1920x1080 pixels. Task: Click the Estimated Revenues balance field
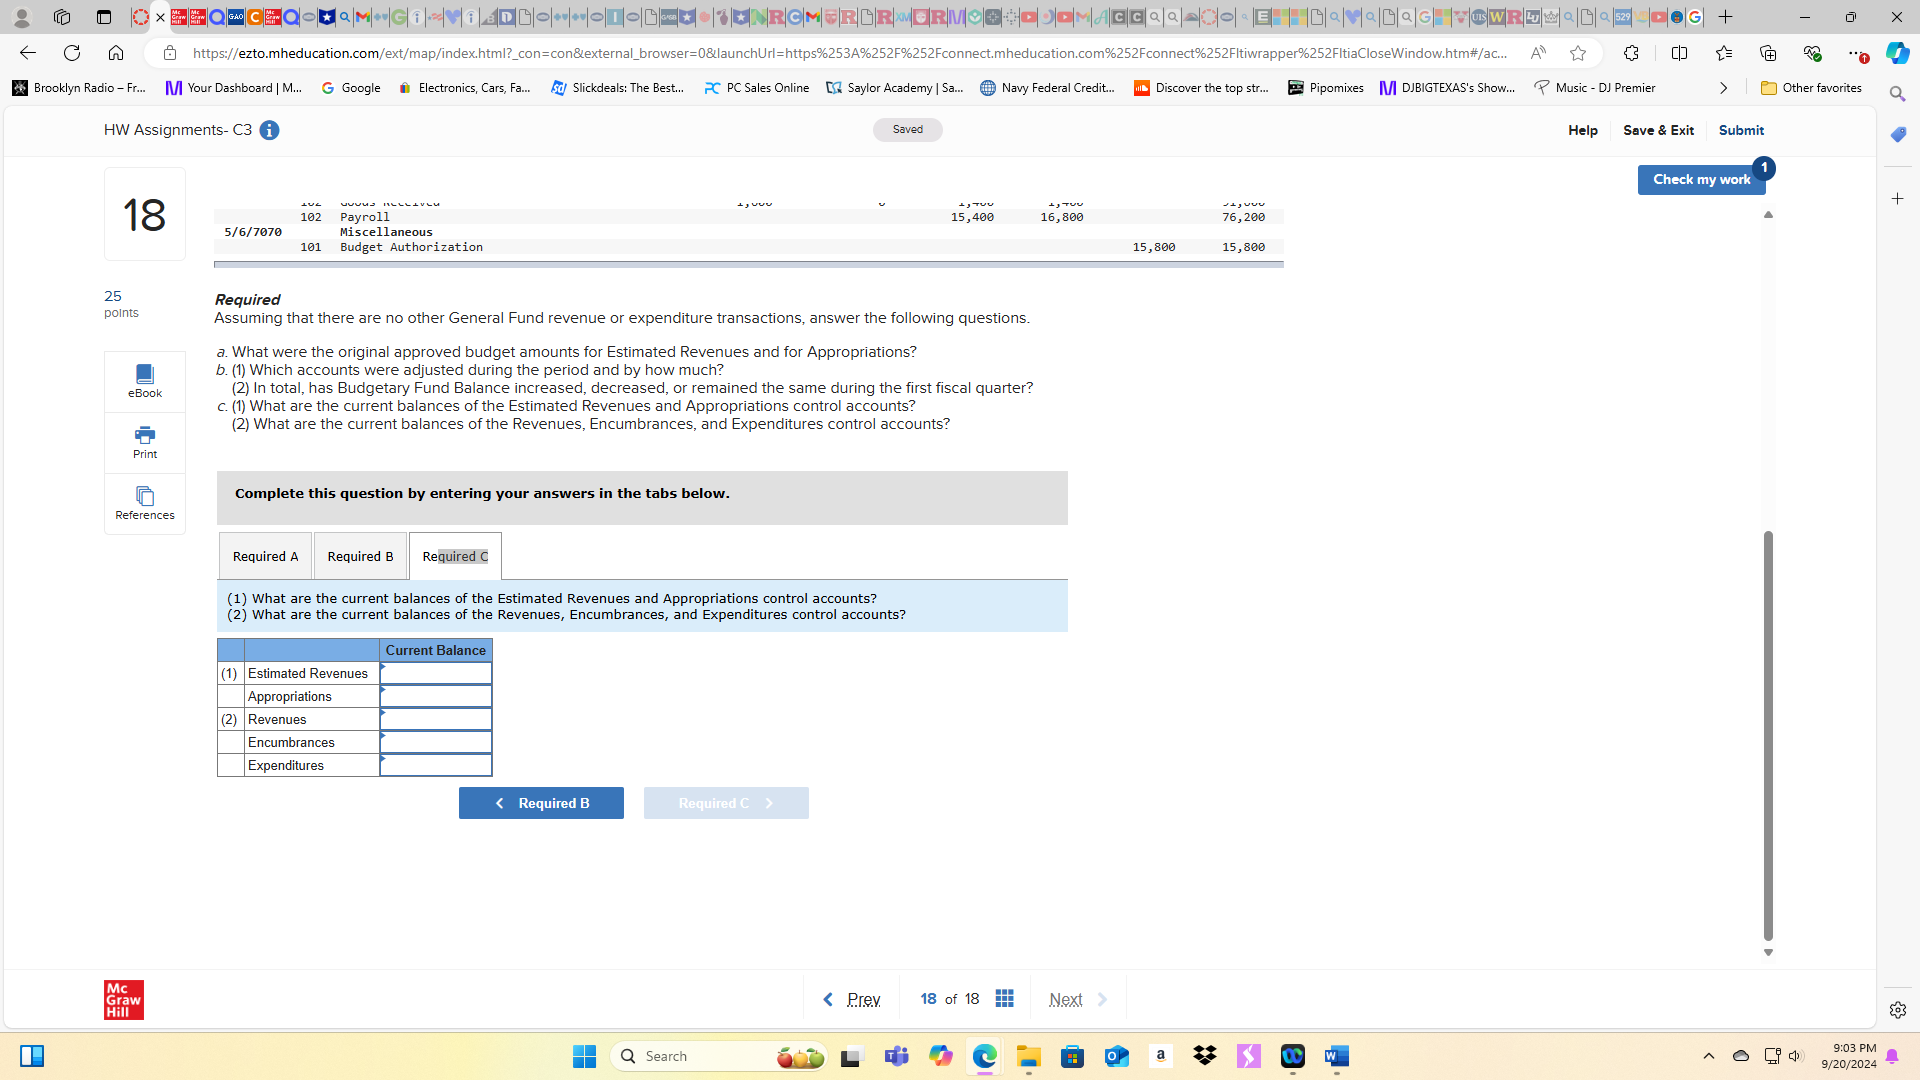436,674
